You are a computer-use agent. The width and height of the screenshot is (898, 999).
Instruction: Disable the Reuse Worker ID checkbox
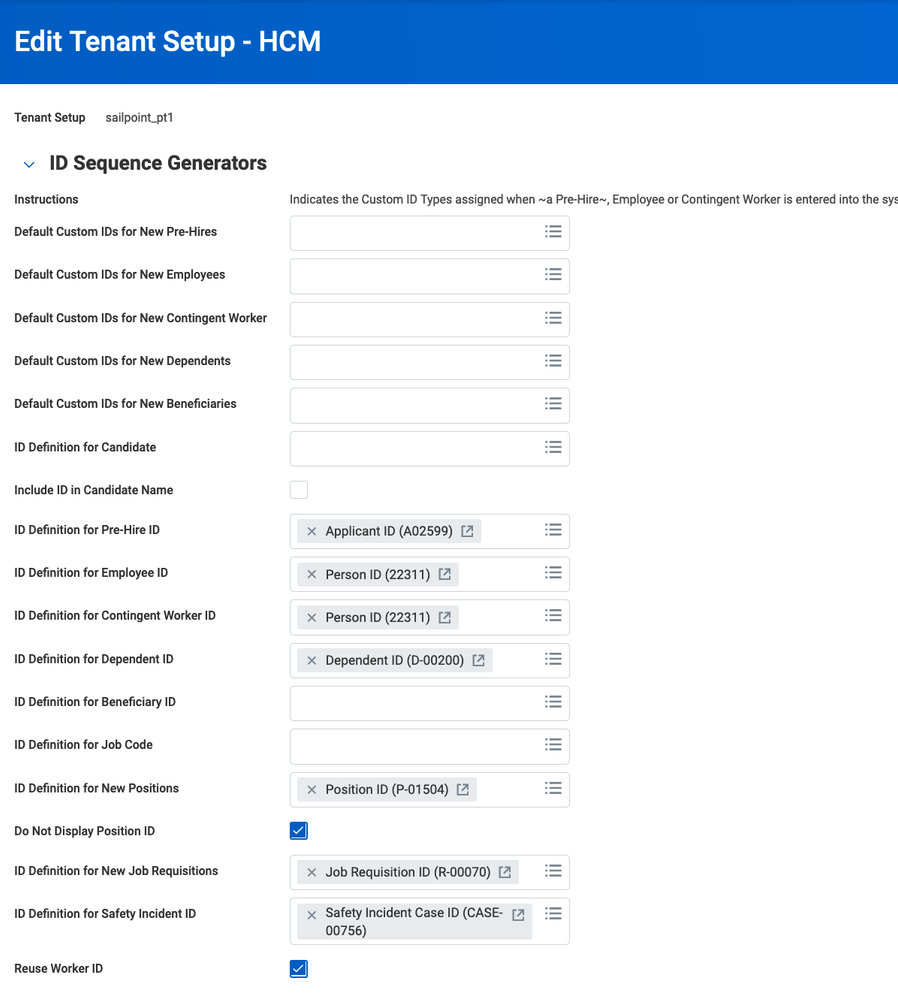click(299, 968)
